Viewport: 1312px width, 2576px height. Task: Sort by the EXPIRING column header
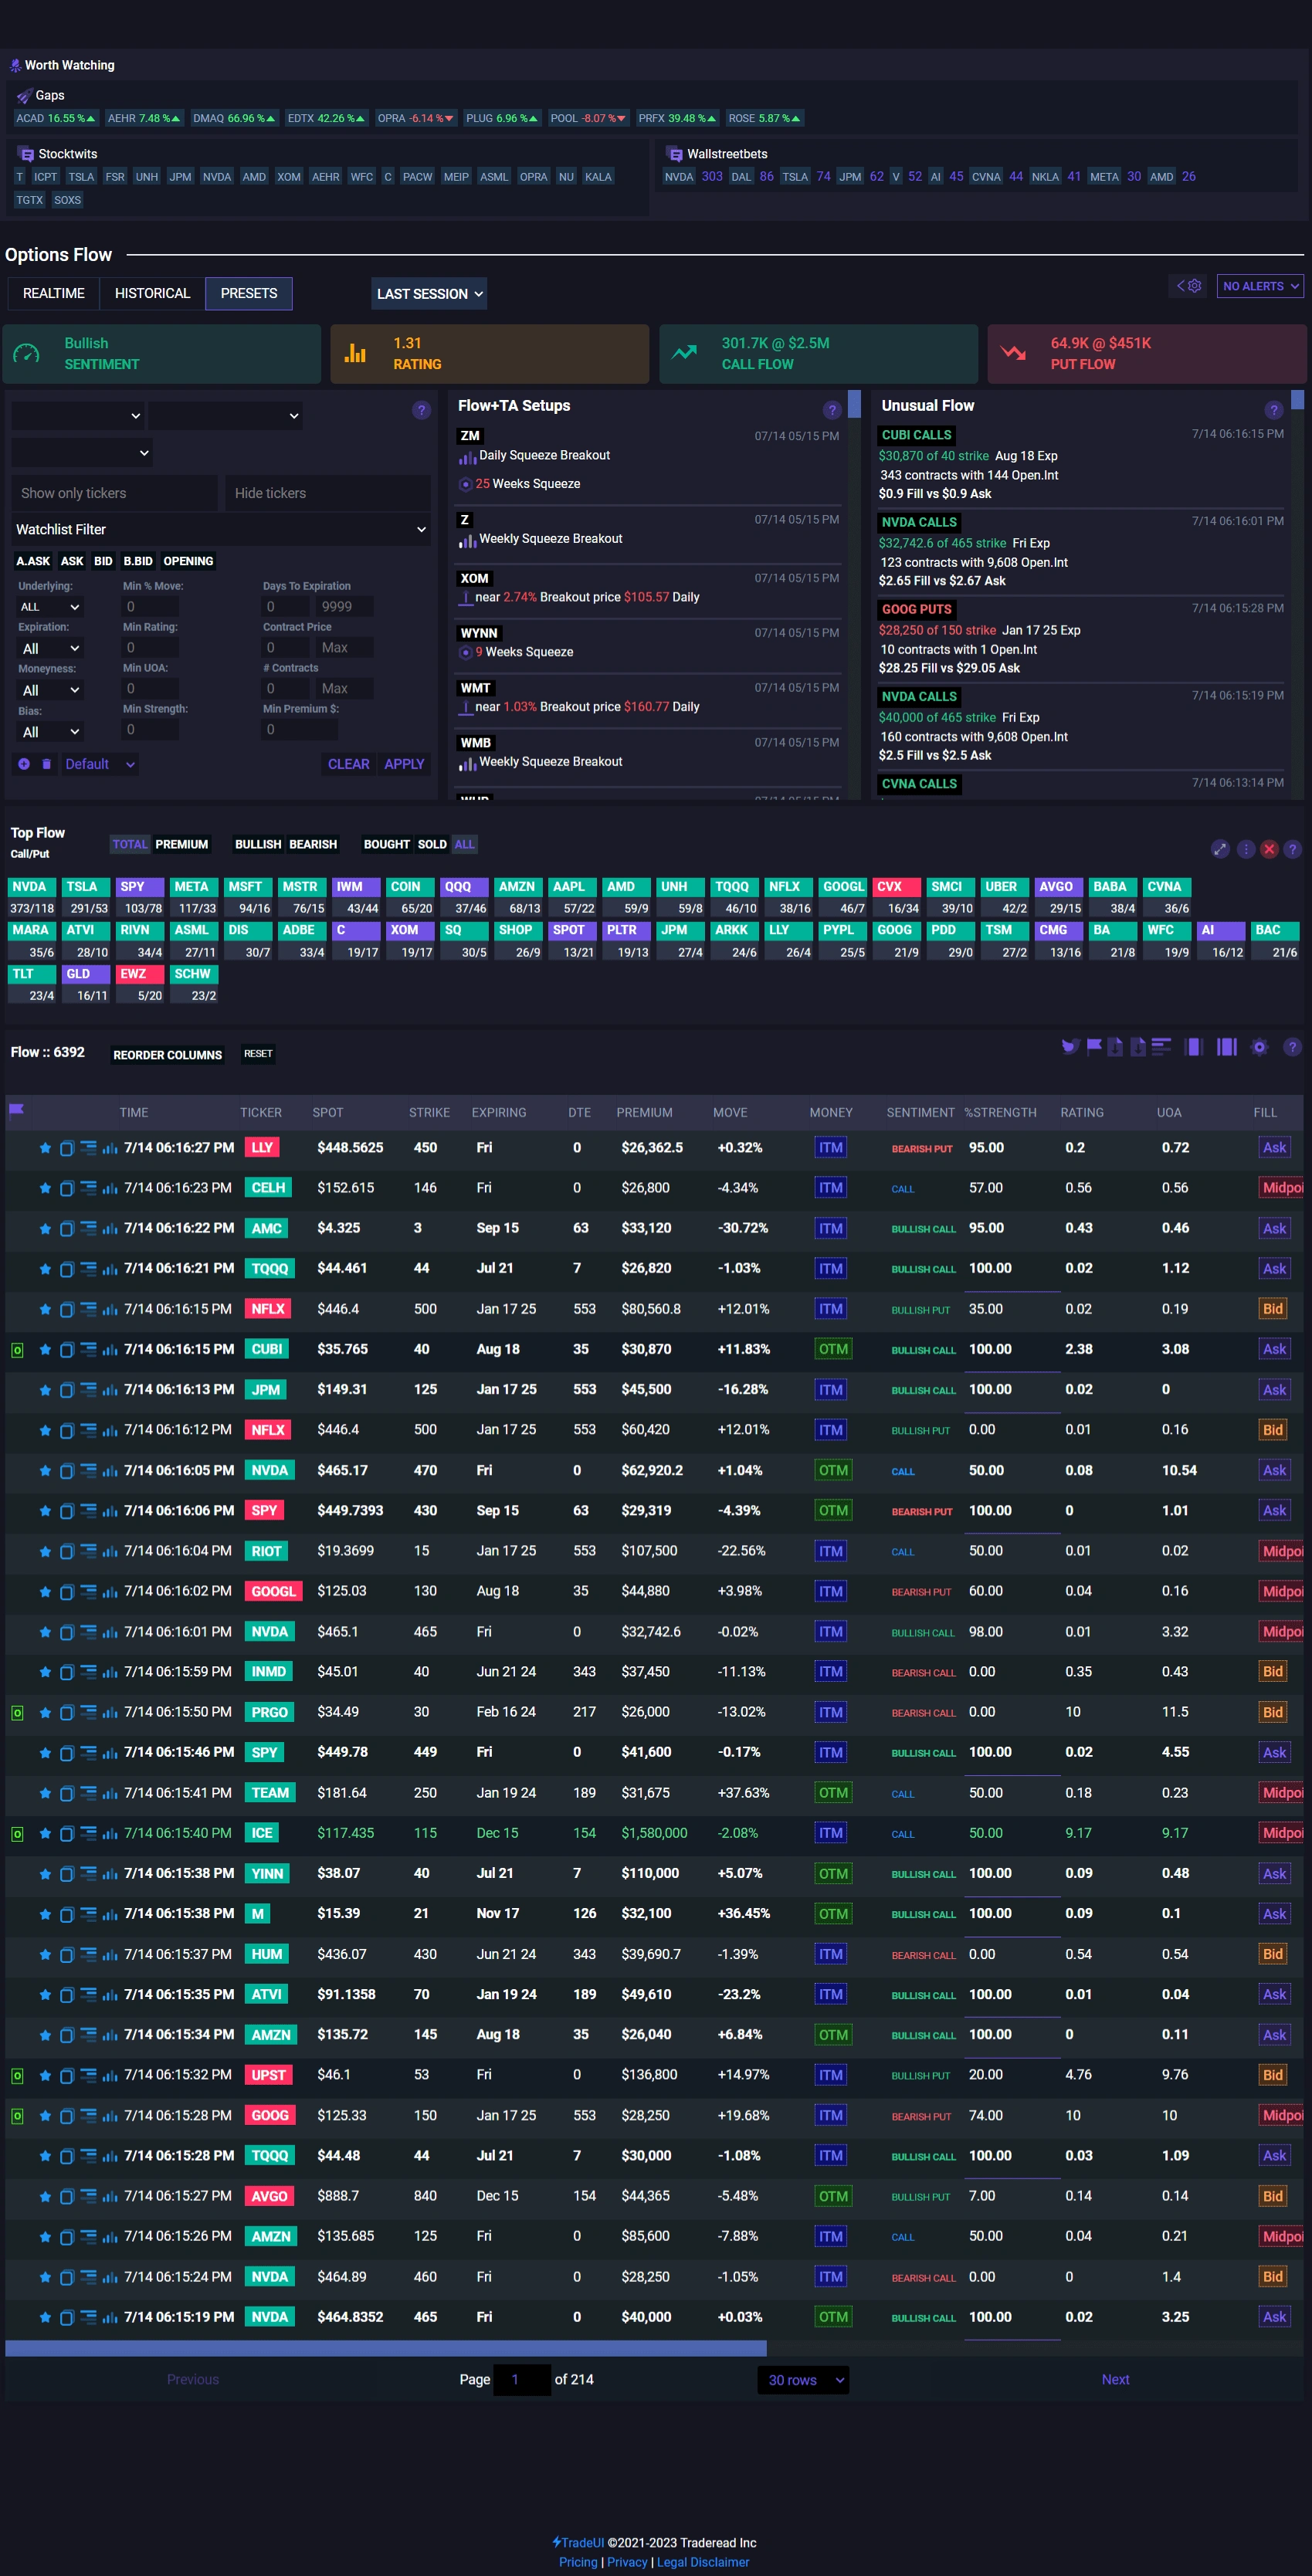[x=499, y=1112]
